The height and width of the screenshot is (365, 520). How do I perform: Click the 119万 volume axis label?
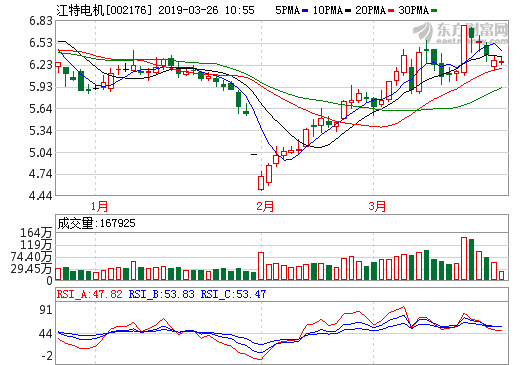point(37,245)
